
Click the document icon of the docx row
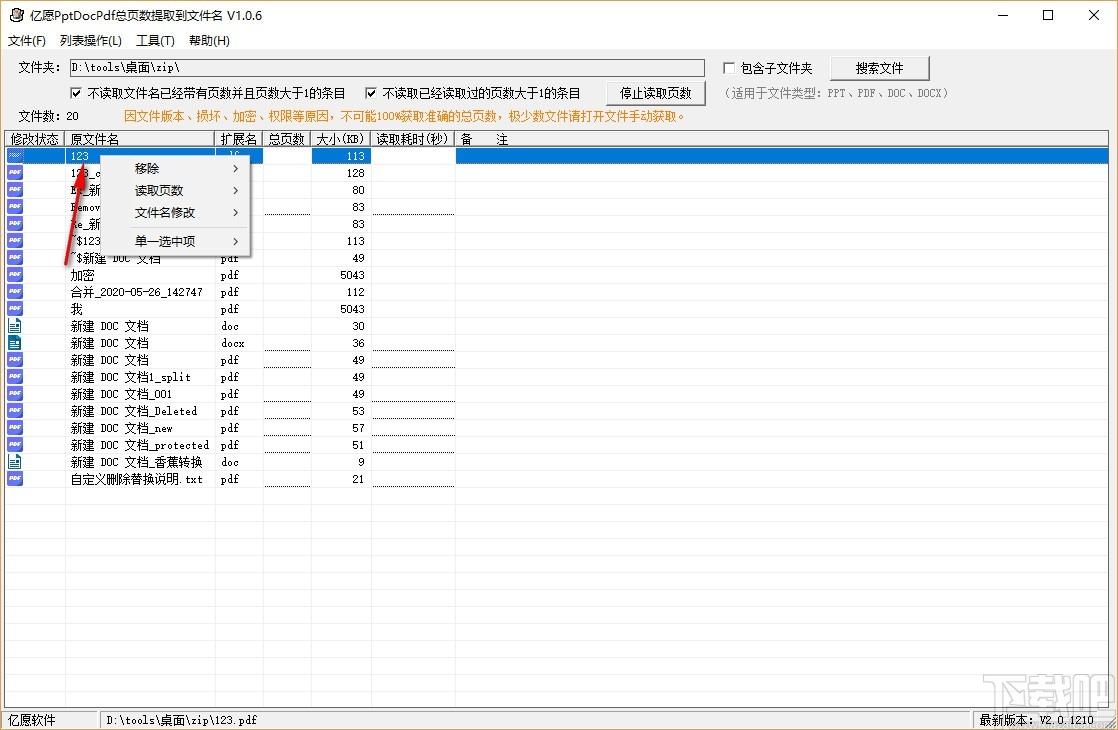click(x=15, y=343)
